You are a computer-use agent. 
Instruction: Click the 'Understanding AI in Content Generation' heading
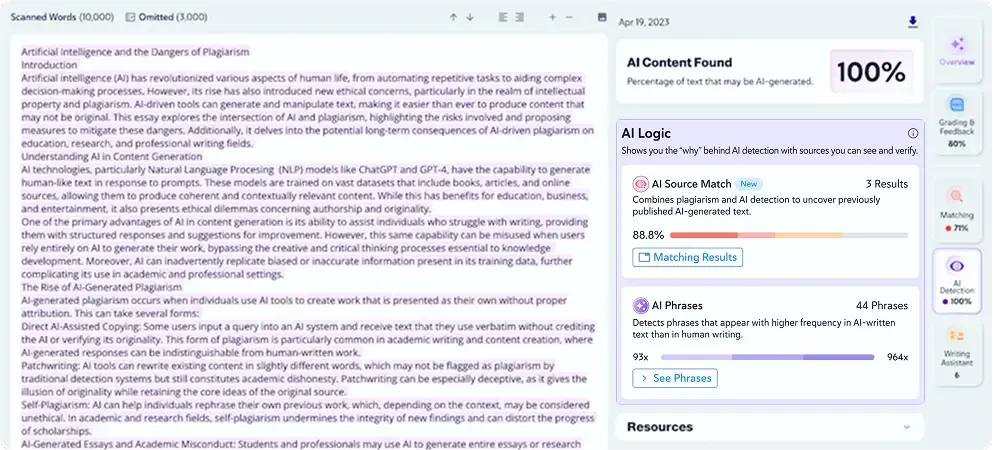pyautogui.click(x=112, y=156)
